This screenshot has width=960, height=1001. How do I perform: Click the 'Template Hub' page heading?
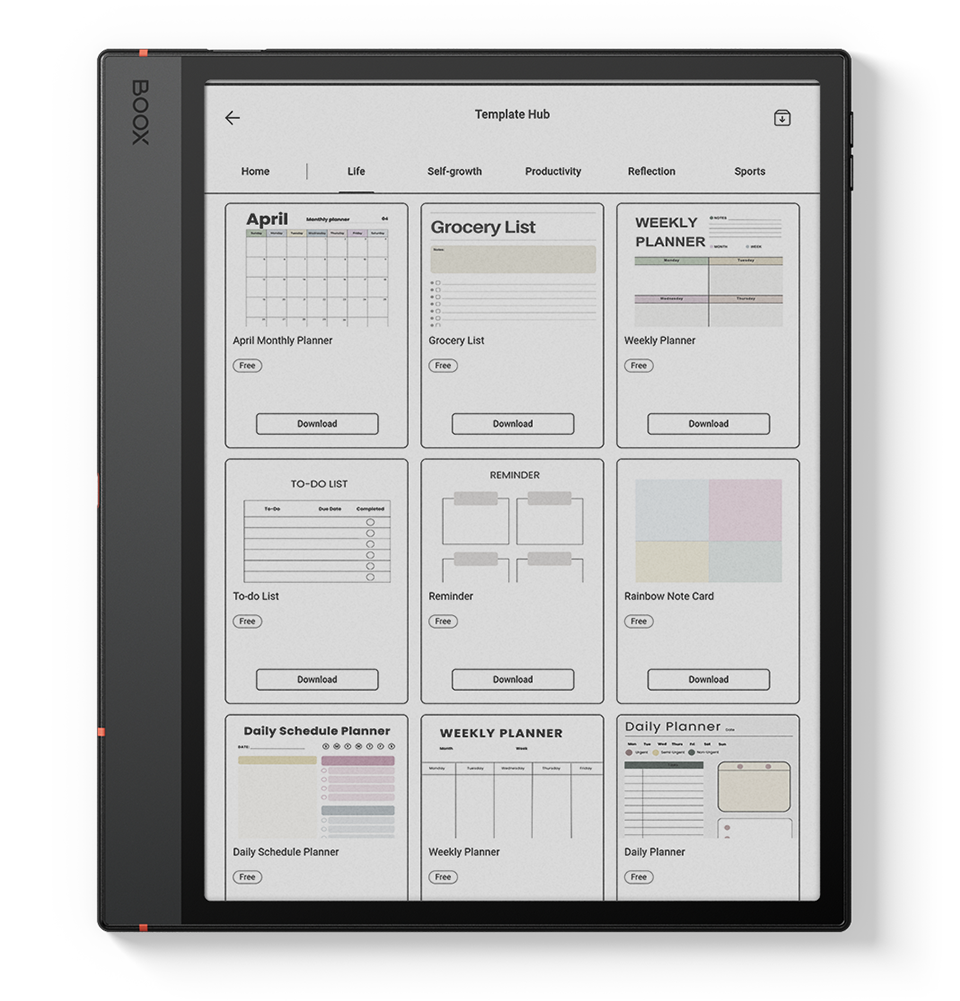coord(512,115)
